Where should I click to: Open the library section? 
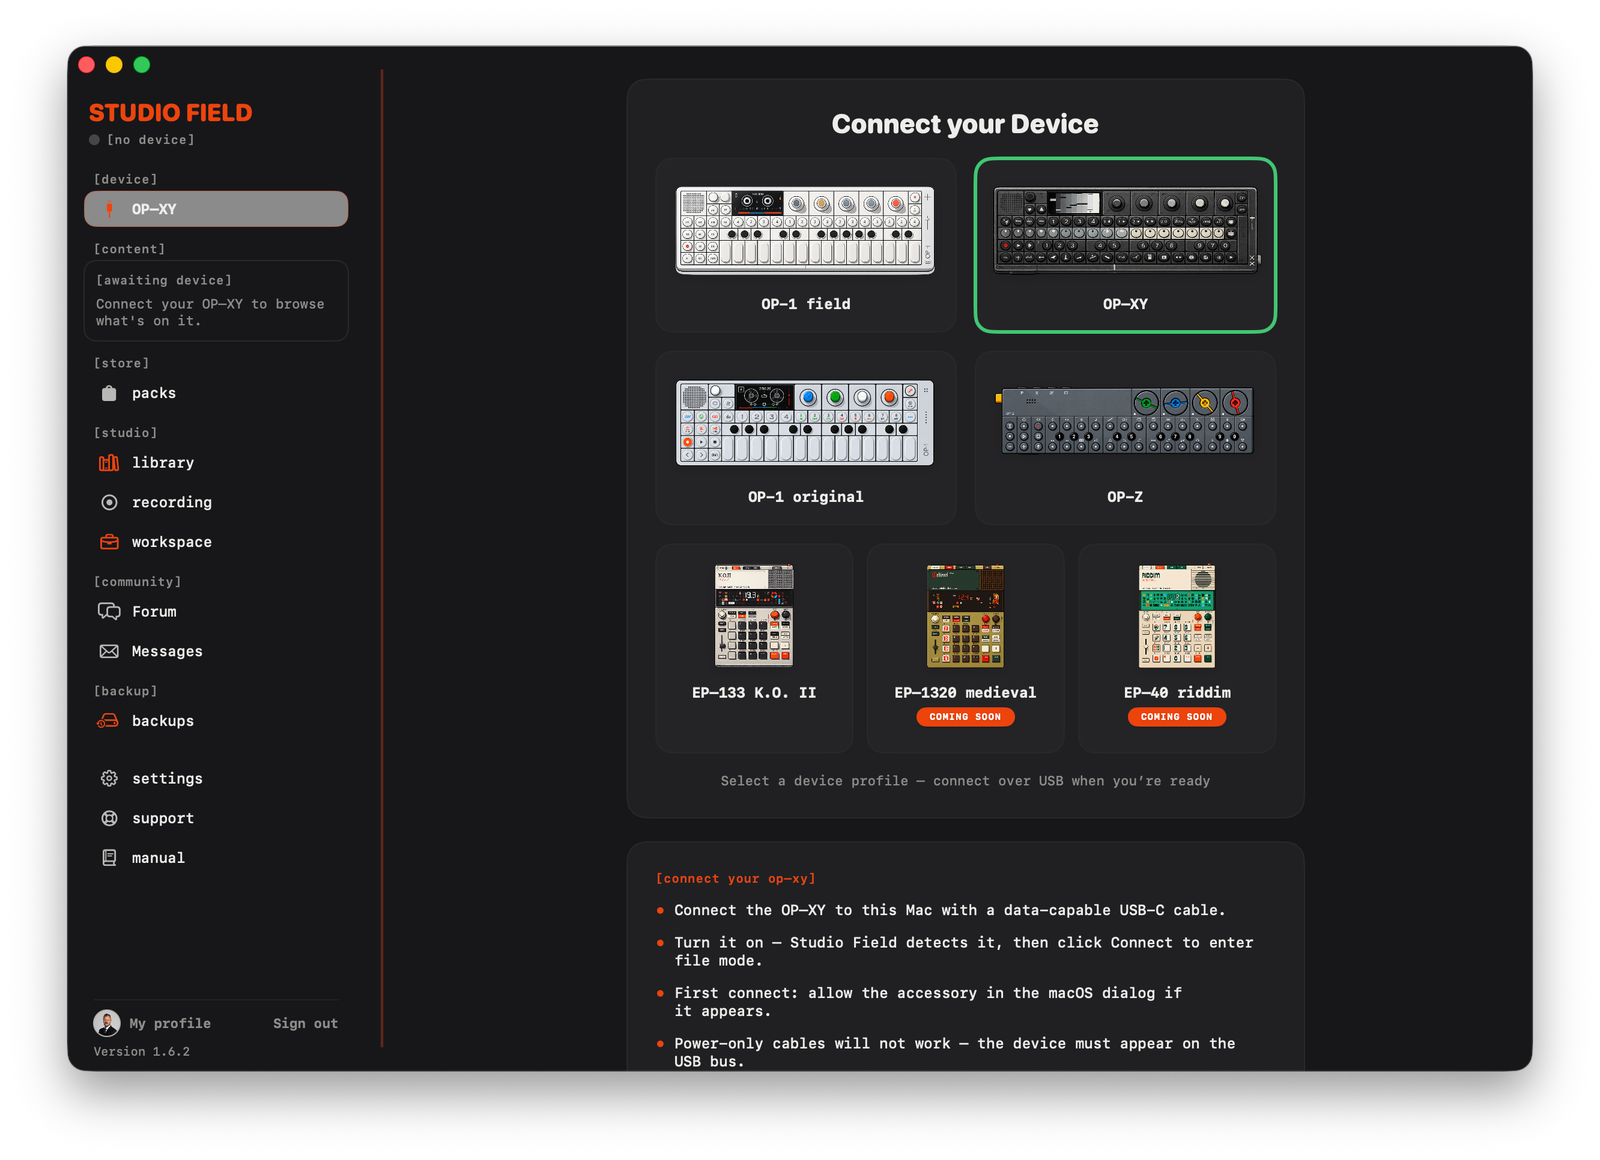coord(216,462)
